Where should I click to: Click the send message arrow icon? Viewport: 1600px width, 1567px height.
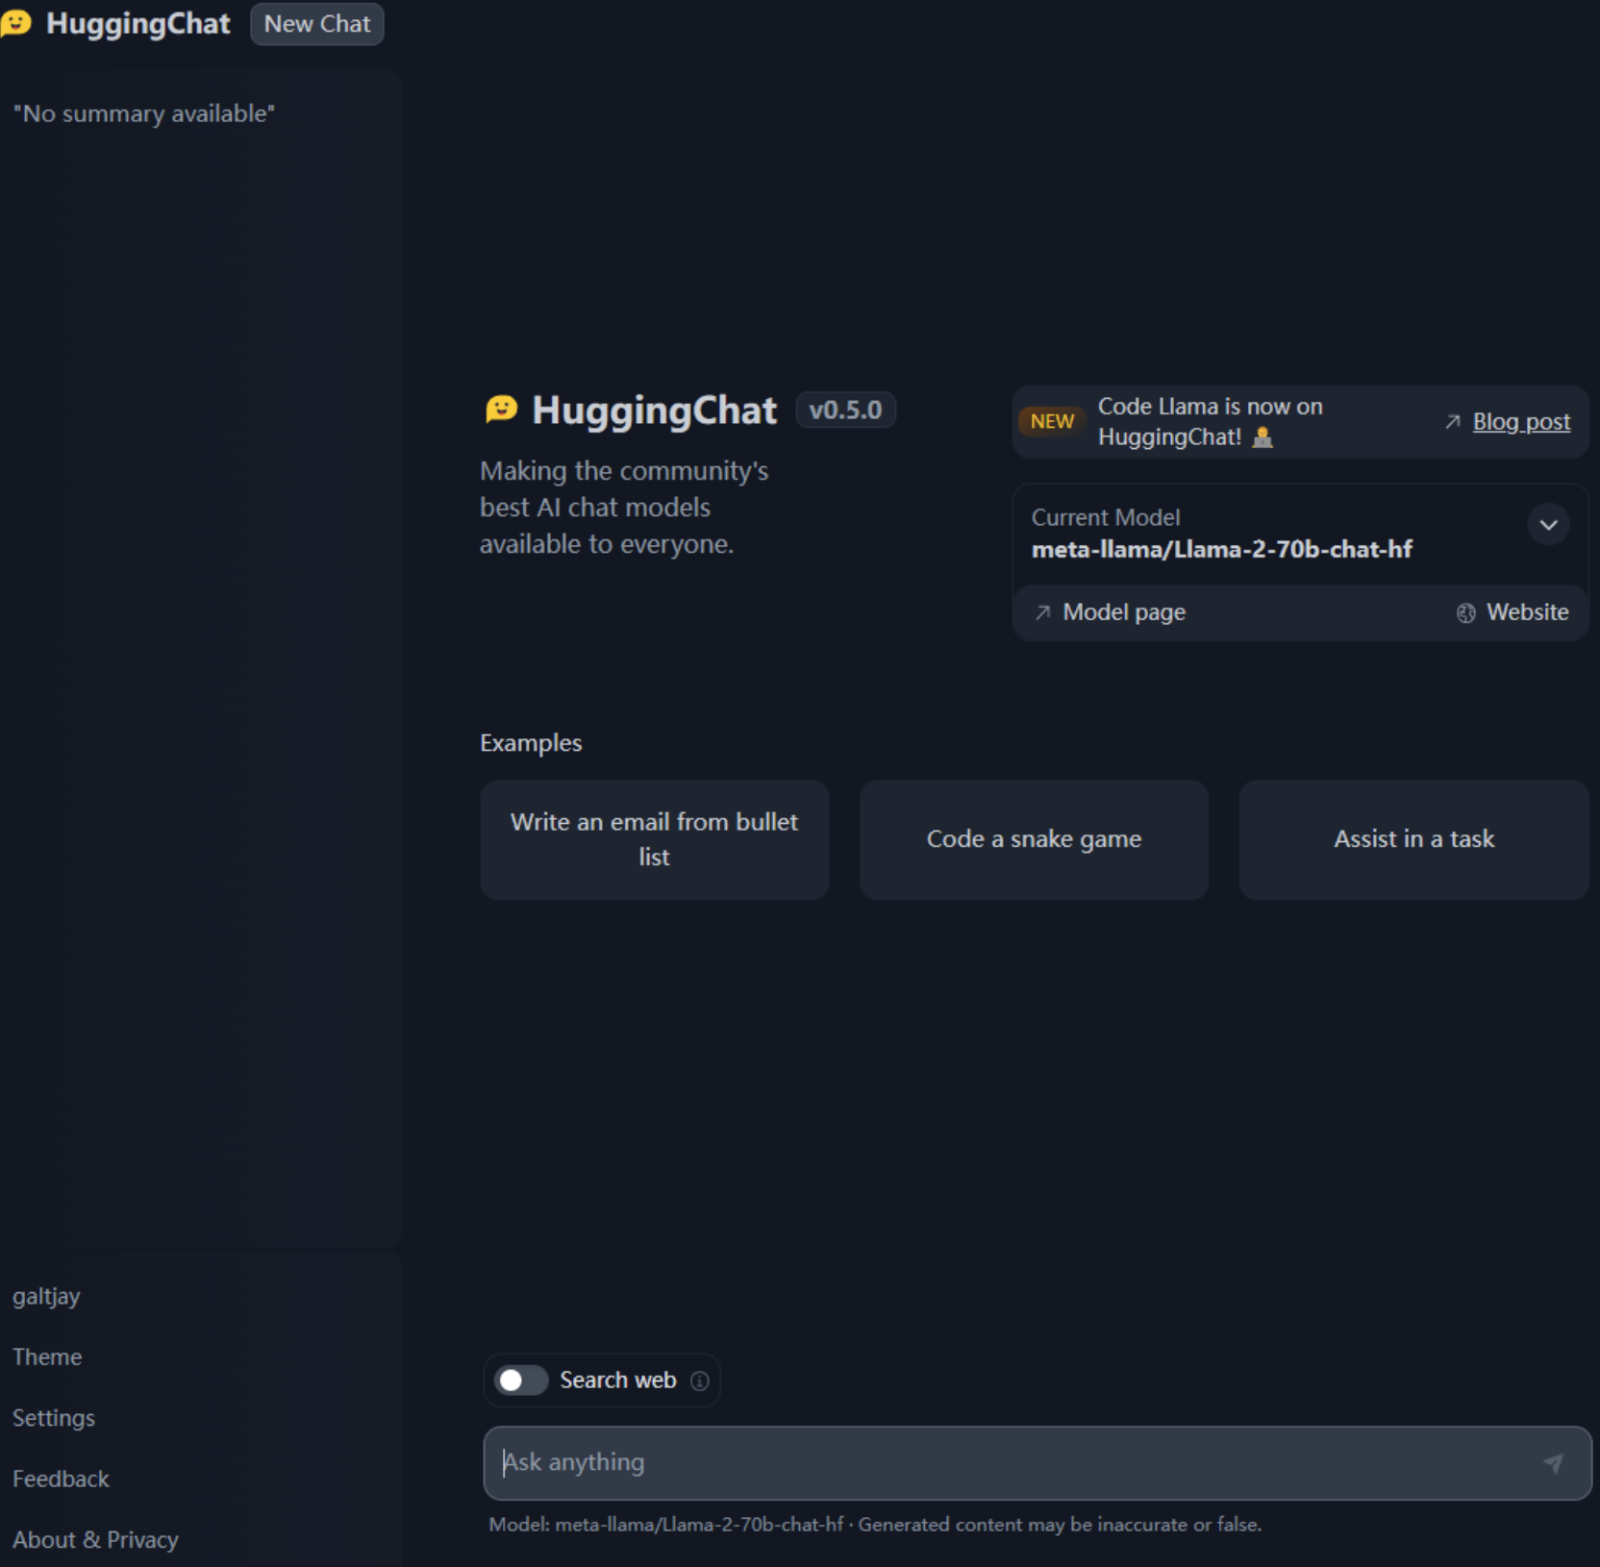pyautogui.click(x=1552, y=1463)
